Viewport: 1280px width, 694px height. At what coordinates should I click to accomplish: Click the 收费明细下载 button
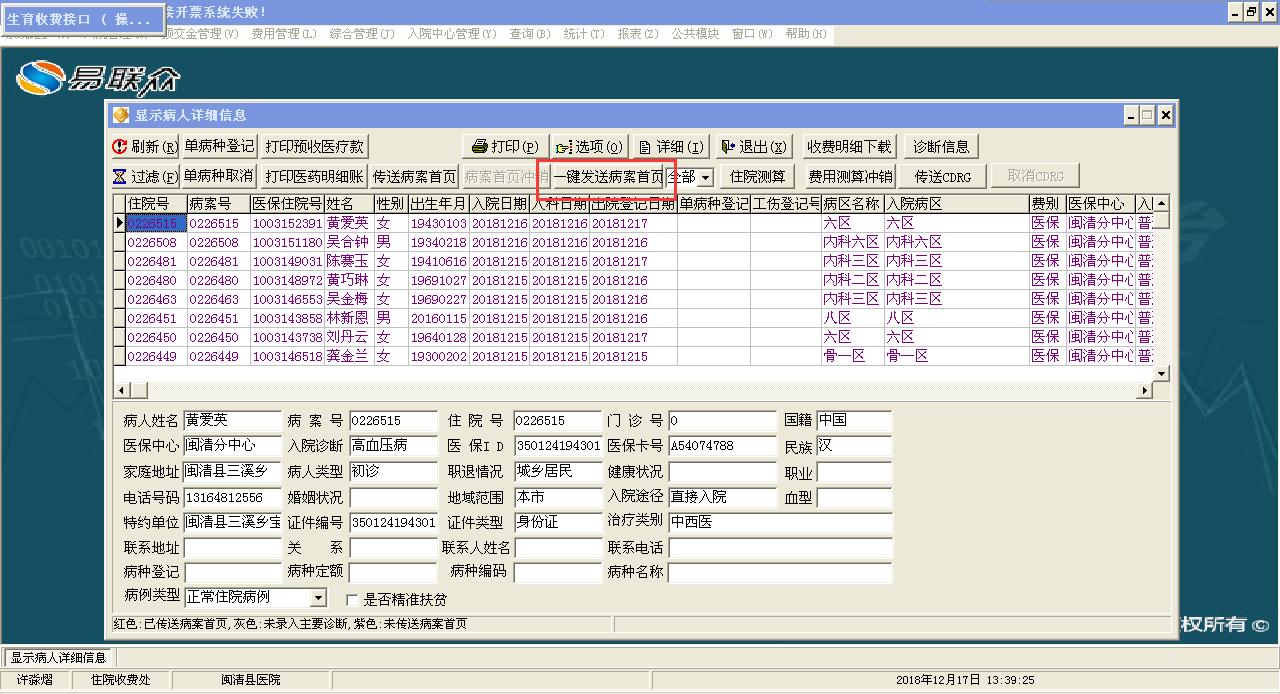(850, 147)
